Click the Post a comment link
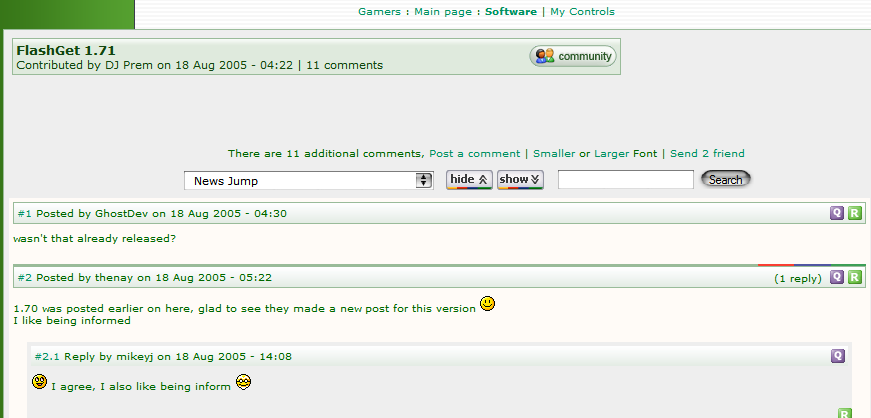871x418 pixels. pyautogui.click(x=474, y=153)
